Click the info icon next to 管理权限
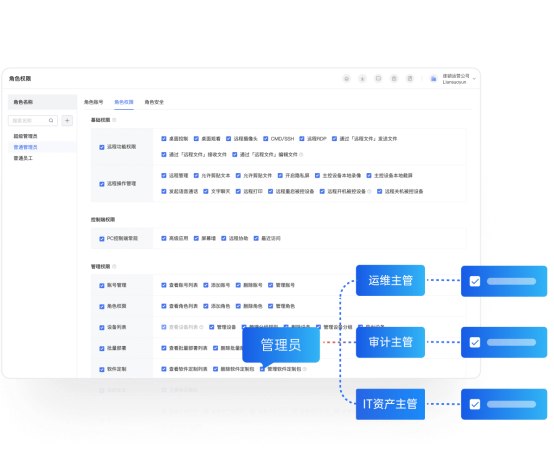Screen dimensions: 554x462 click(114, 266)
